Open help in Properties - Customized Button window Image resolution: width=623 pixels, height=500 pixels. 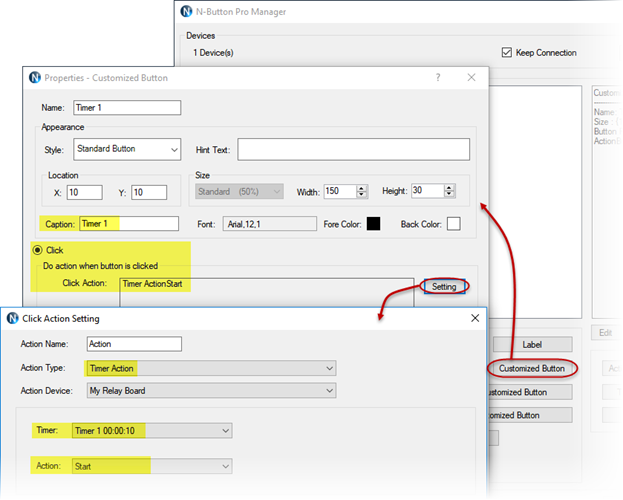pyautogui.click(x=438, y=78)
